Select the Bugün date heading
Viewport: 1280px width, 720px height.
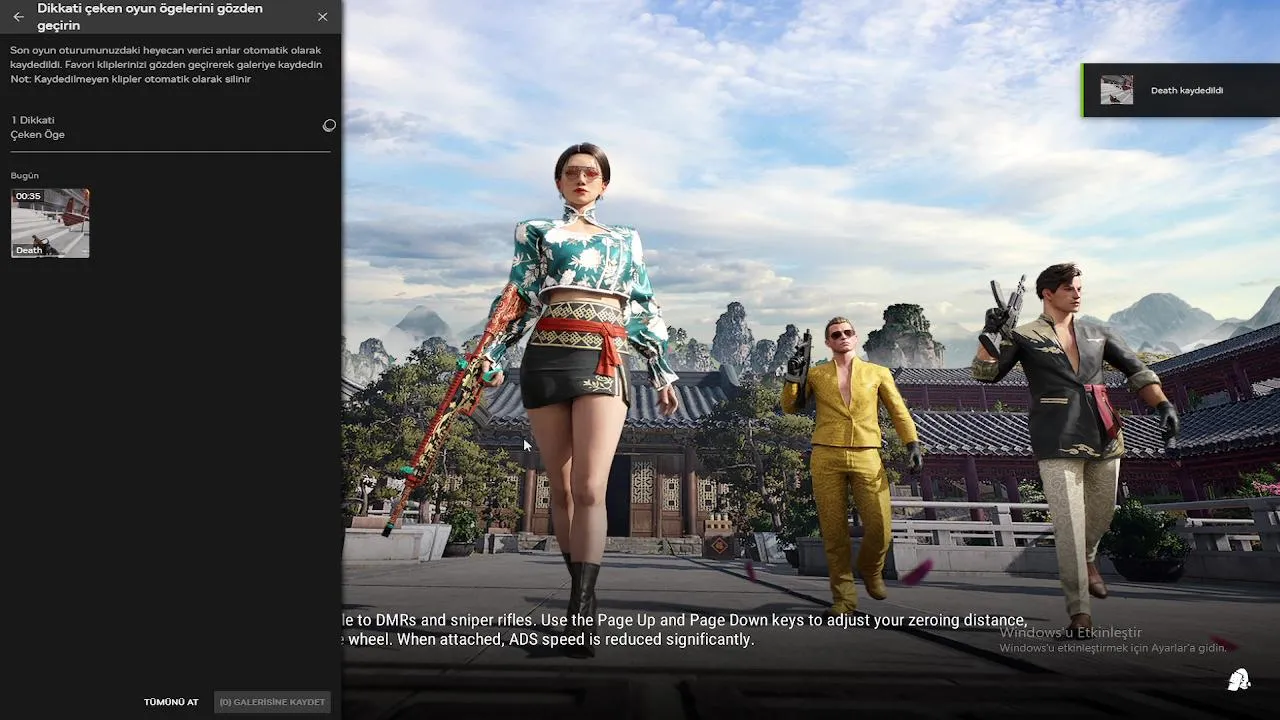(x=25, y=176)
